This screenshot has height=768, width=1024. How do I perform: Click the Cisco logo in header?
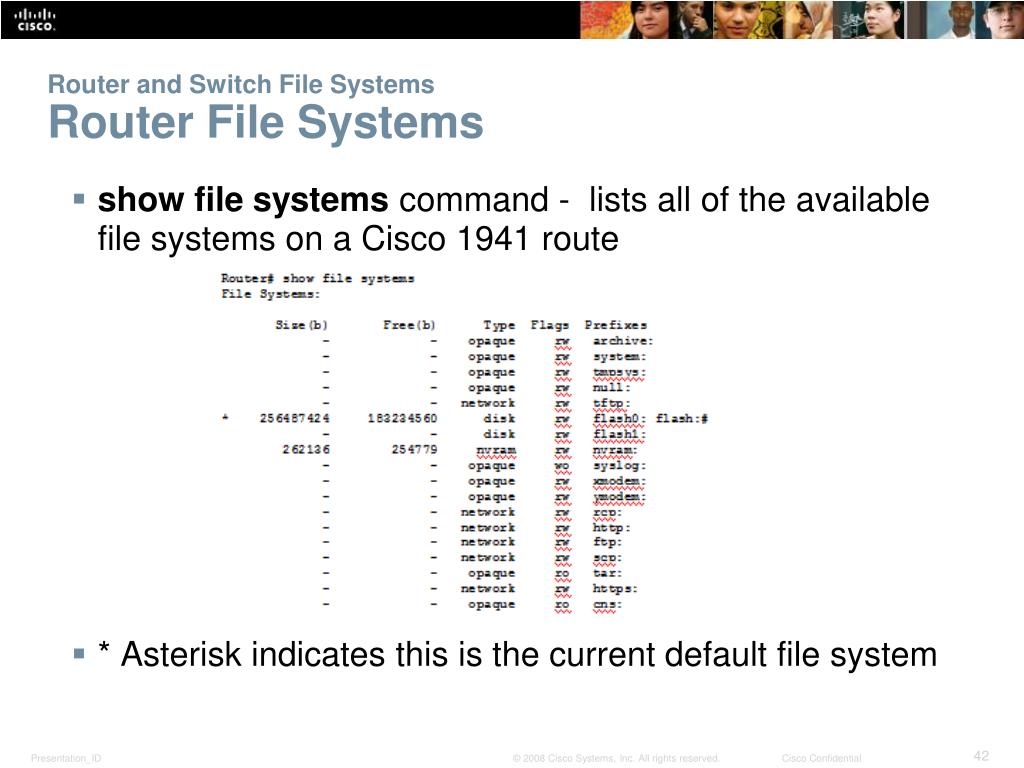coord(36,20)
